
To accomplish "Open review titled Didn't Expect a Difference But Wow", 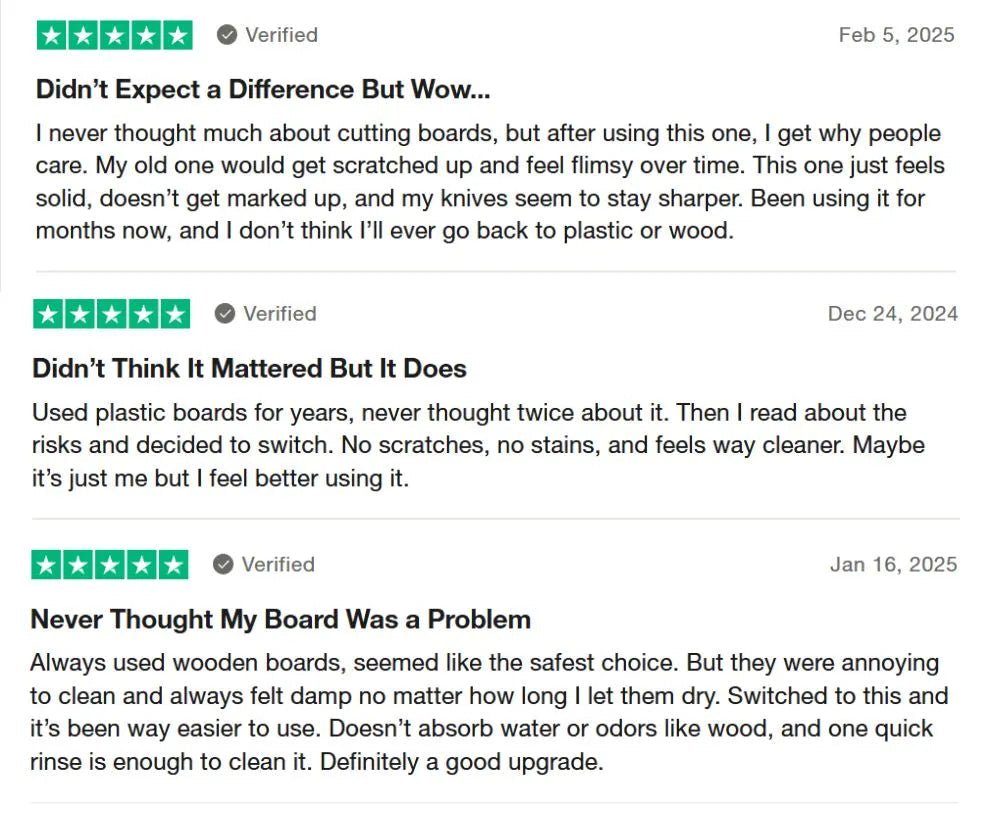I will click(263, 89).
